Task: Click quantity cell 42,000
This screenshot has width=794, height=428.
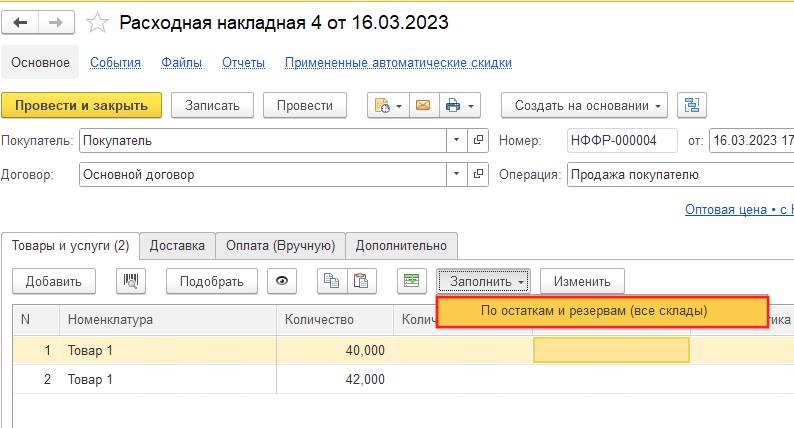Action: [335, 379]
